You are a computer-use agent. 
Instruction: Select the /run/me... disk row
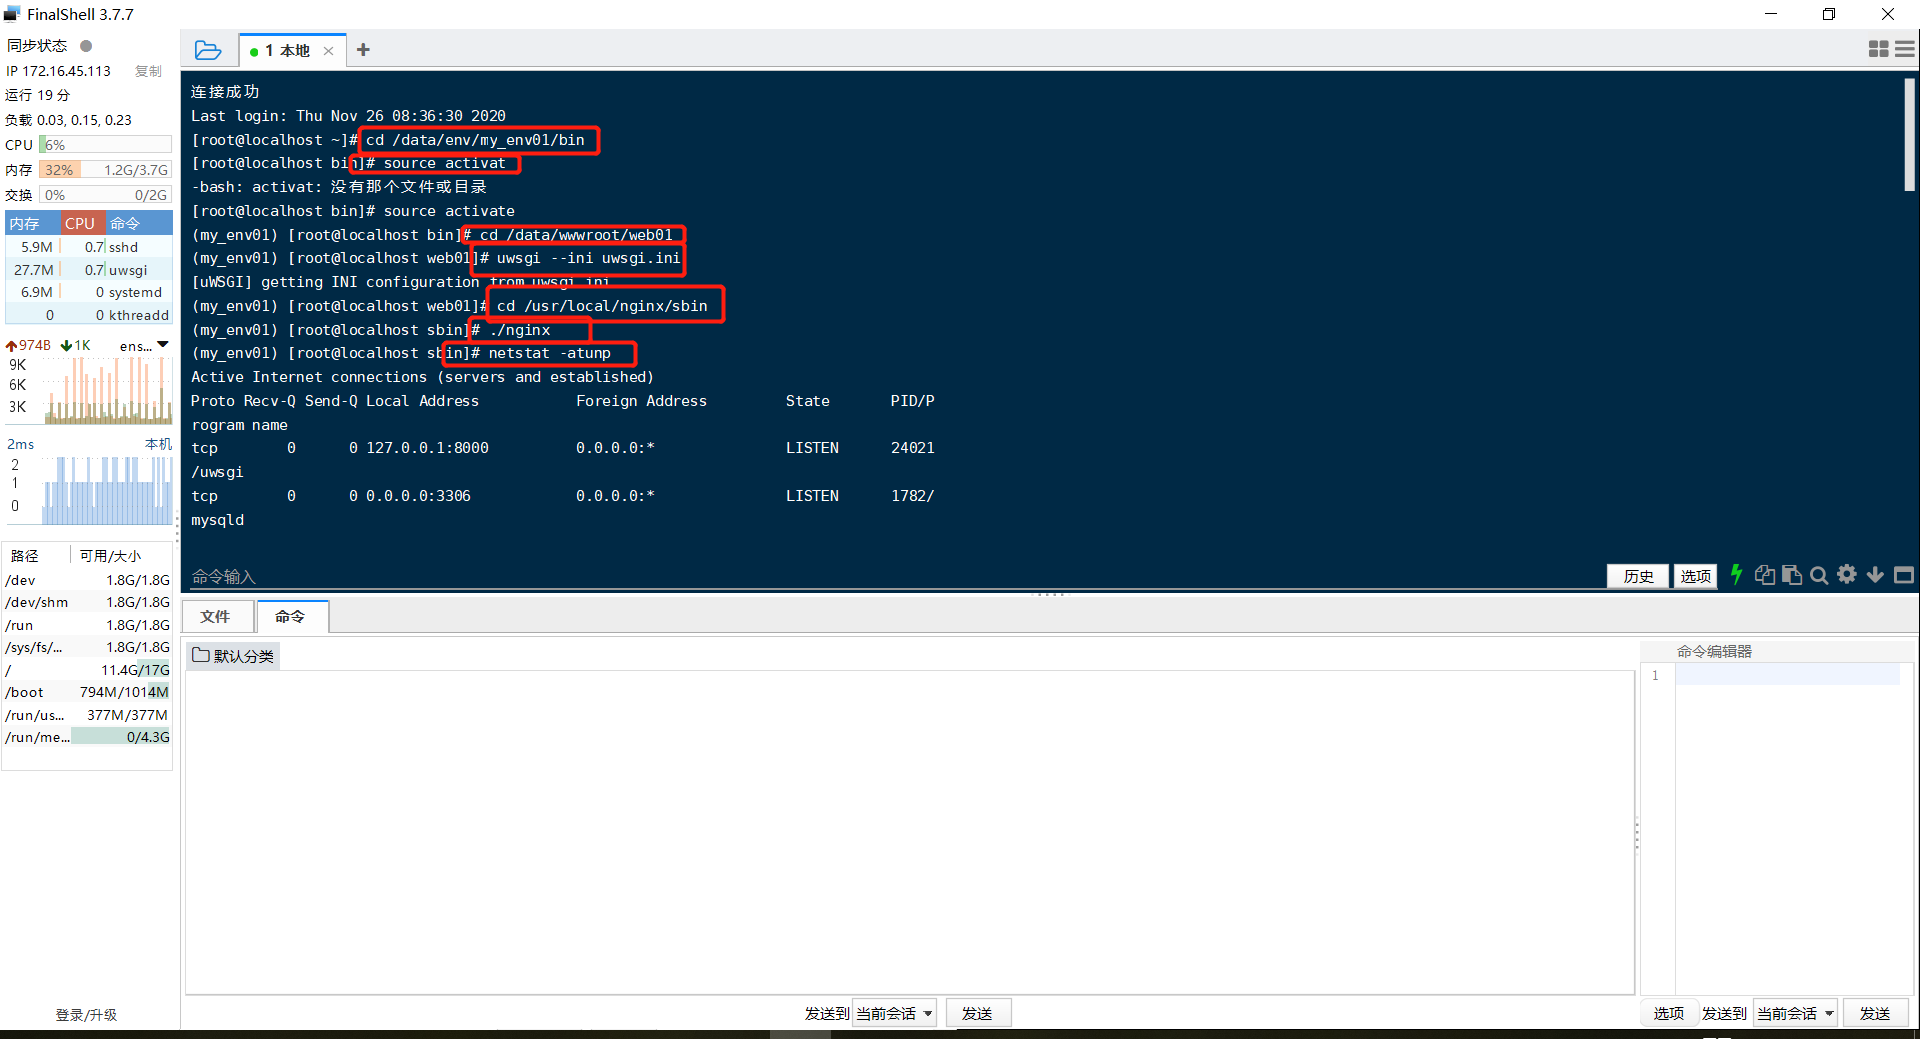(88, 737)
